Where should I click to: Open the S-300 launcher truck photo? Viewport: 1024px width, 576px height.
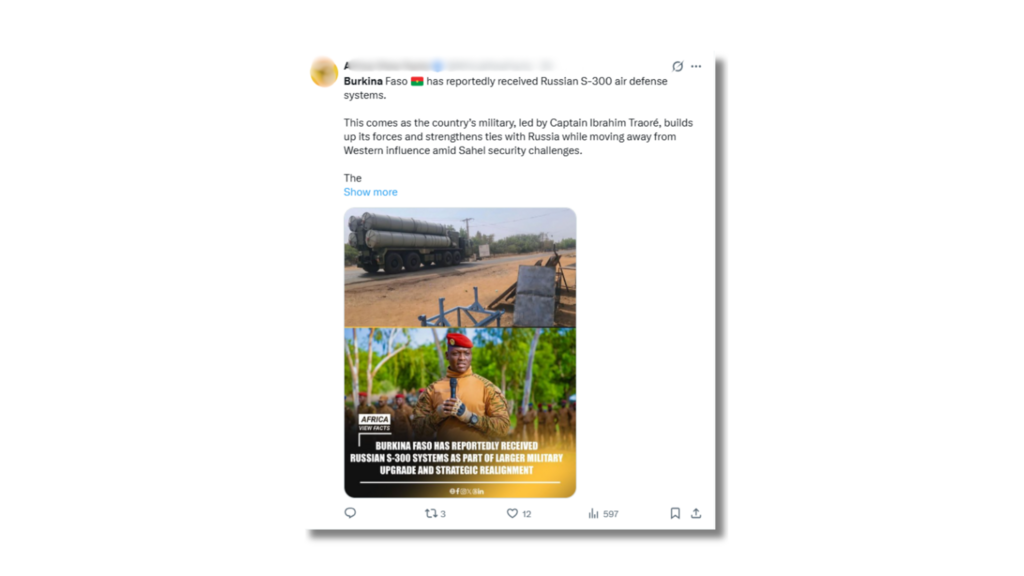460,267
